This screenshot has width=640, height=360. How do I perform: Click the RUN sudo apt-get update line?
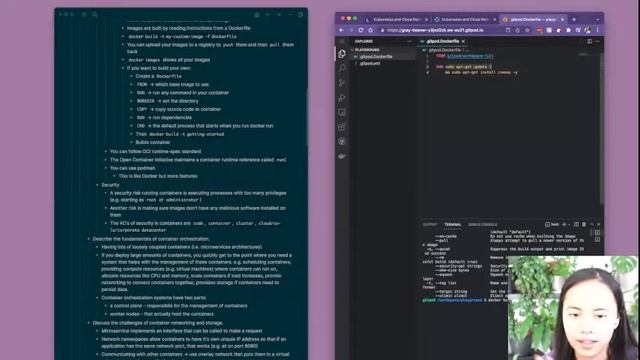tap(464, 67)
